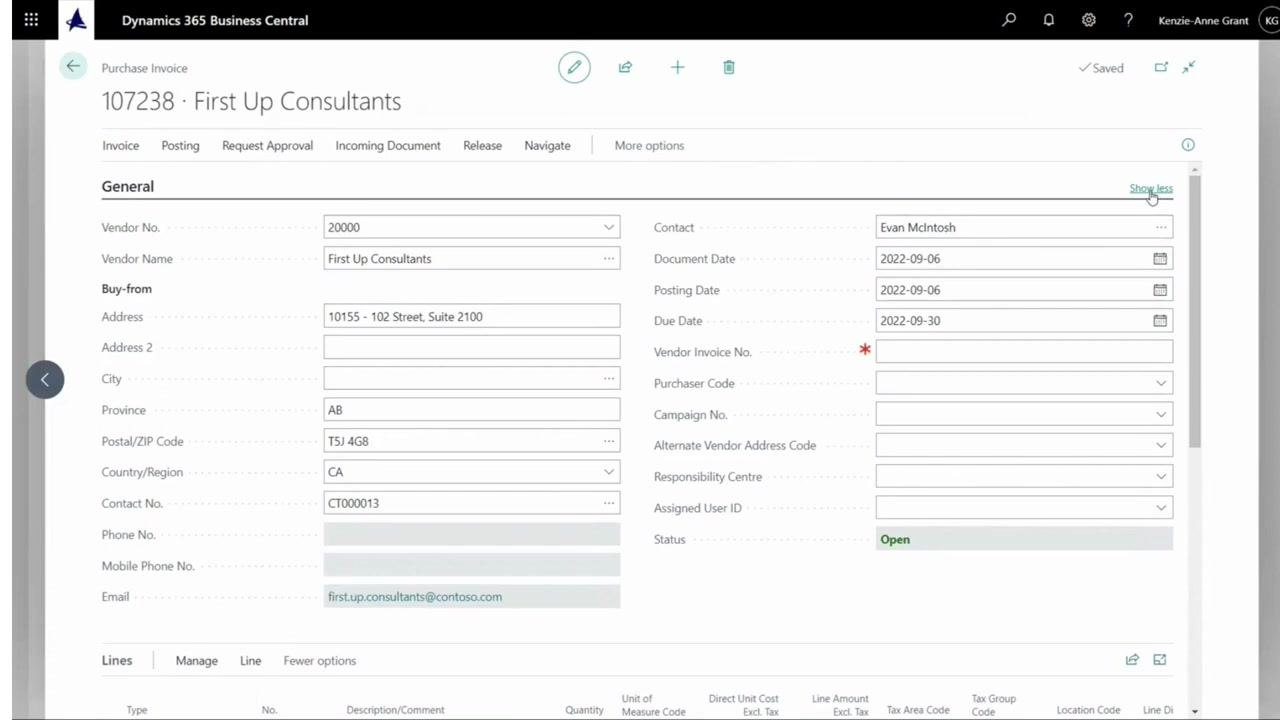Screen dimensions: 1280x720
Task: Open the Navigate menu
Action: (547, 146)
